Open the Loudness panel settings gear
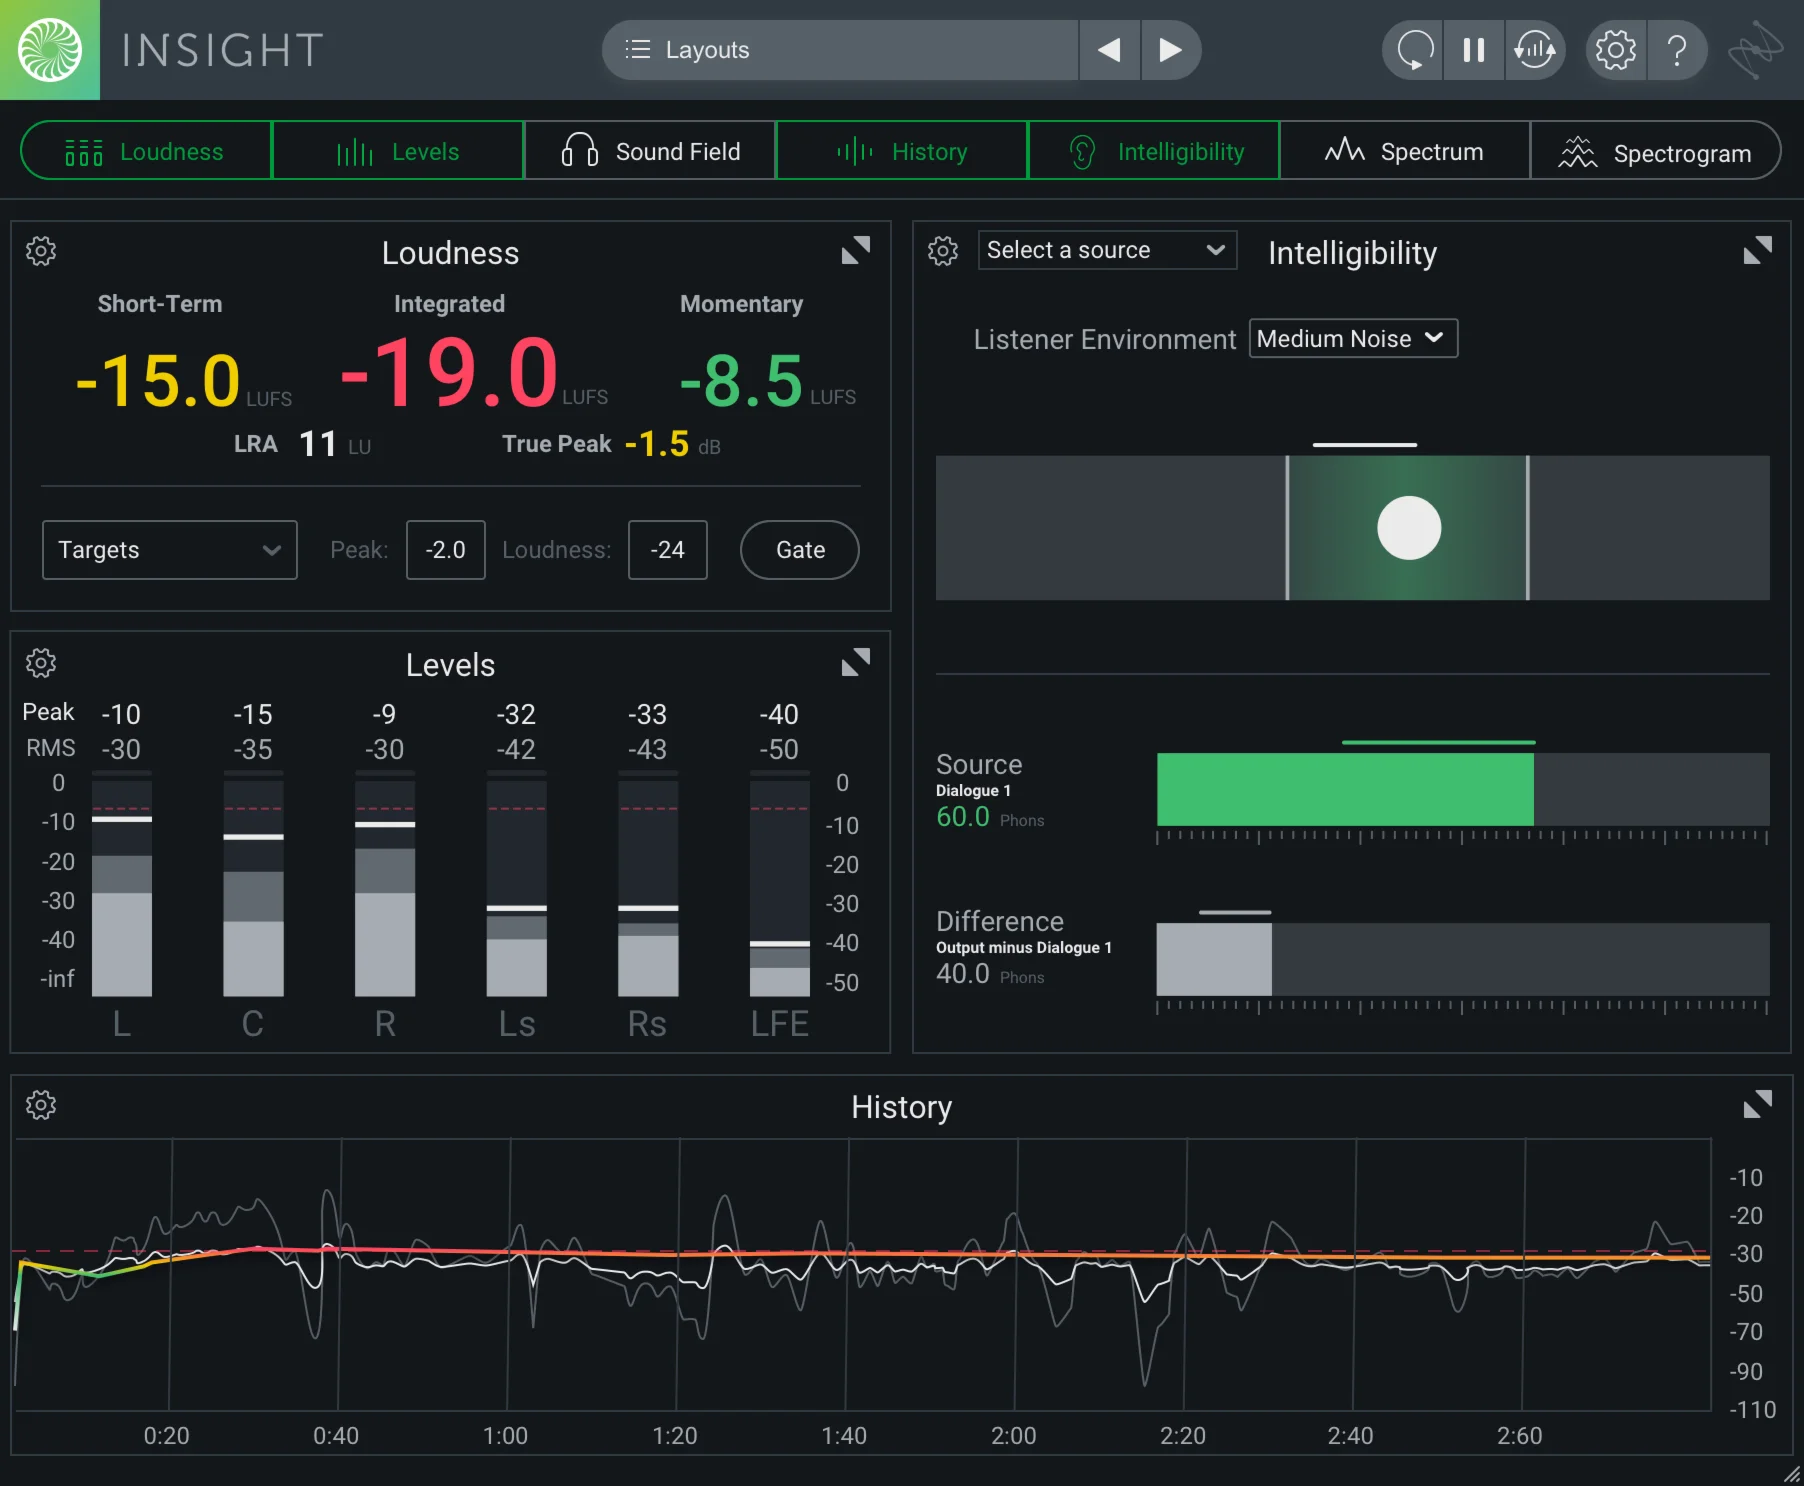The height and width of the screenshot is (1486, 1804). [x=41, y=251]
